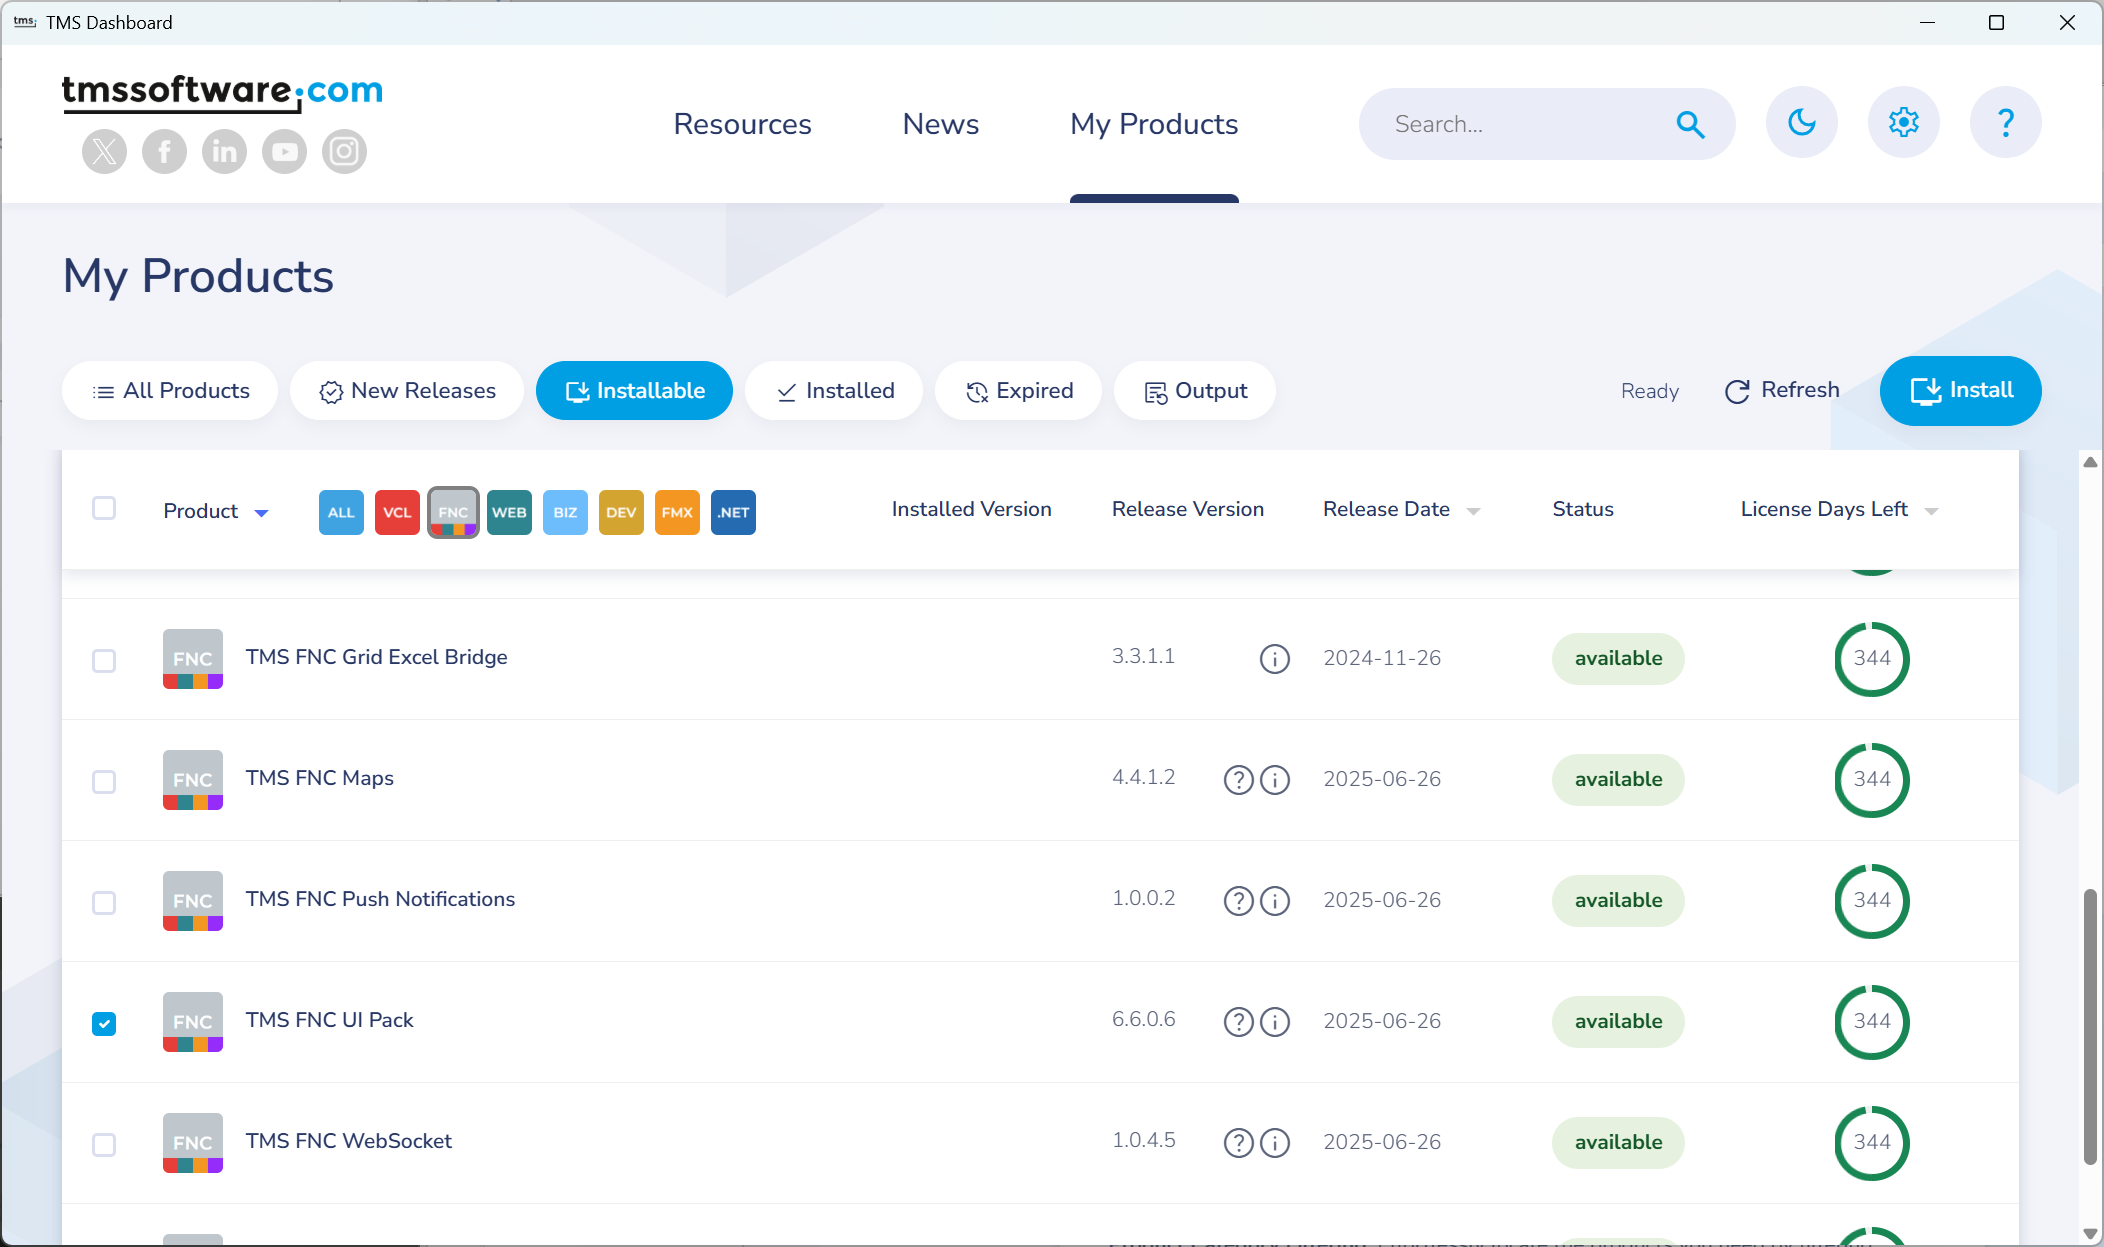The height and width of the screenshot is (1247, 2104).
Task: Check the select-all checkbox in header
Action: click(x=104, y=508)
